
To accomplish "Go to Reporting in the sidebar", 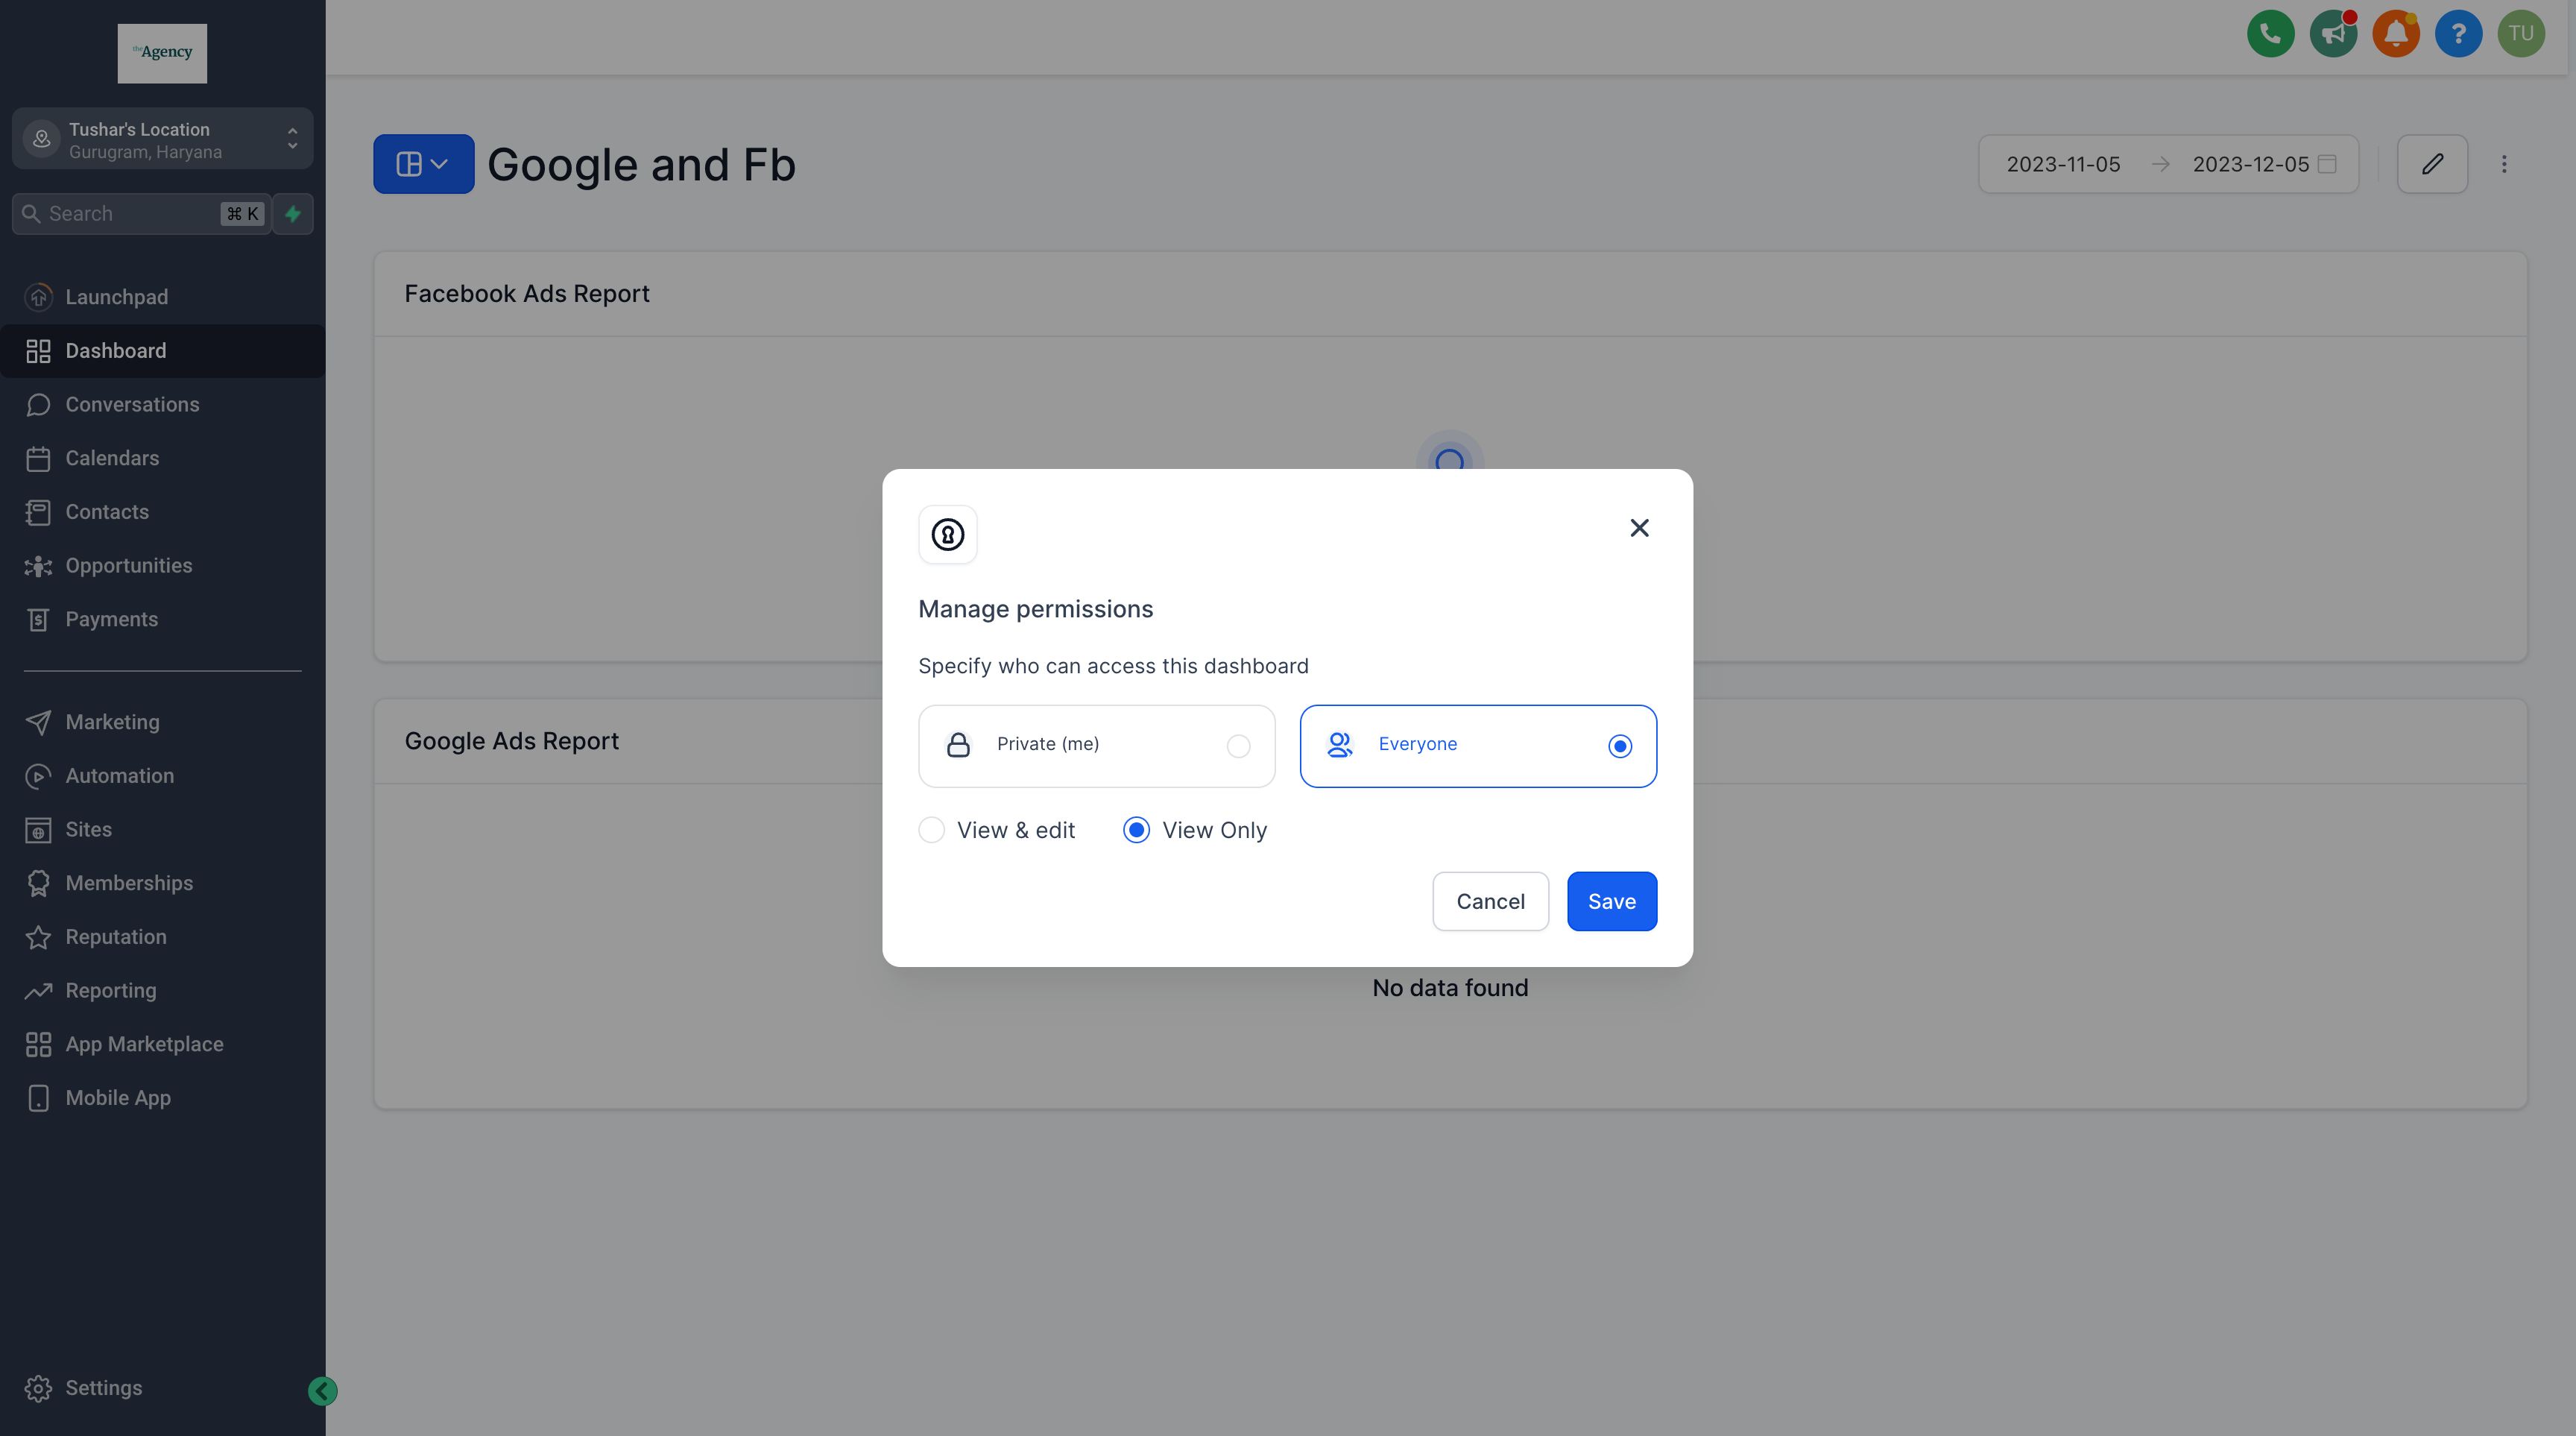I will pyautogui.click(x=110, y=990).
